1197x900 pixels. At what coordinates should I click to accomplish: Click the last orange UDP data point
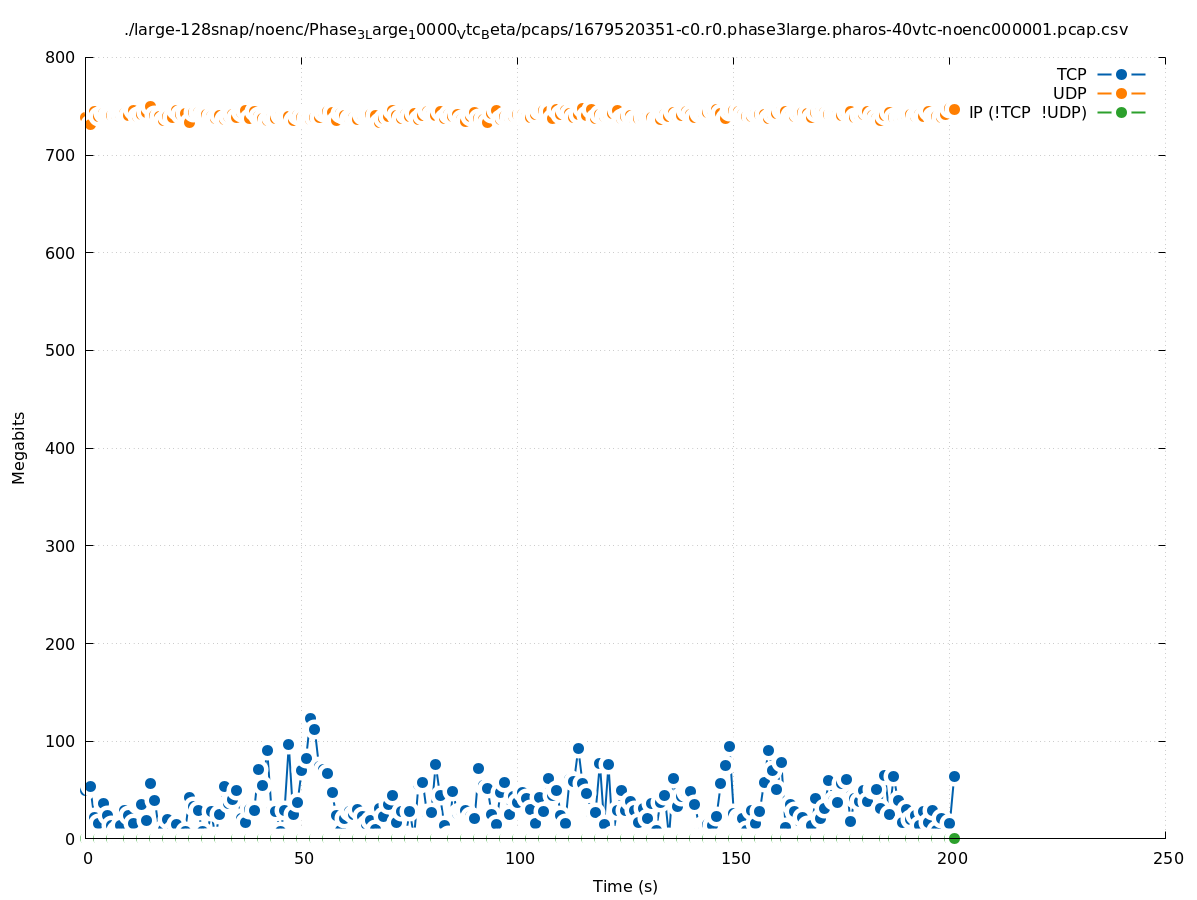[954, 109]
